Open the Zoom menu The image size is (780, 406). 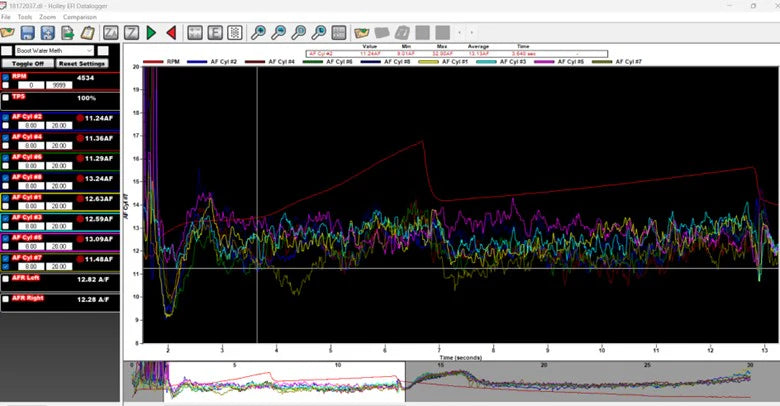coord(47,17)
